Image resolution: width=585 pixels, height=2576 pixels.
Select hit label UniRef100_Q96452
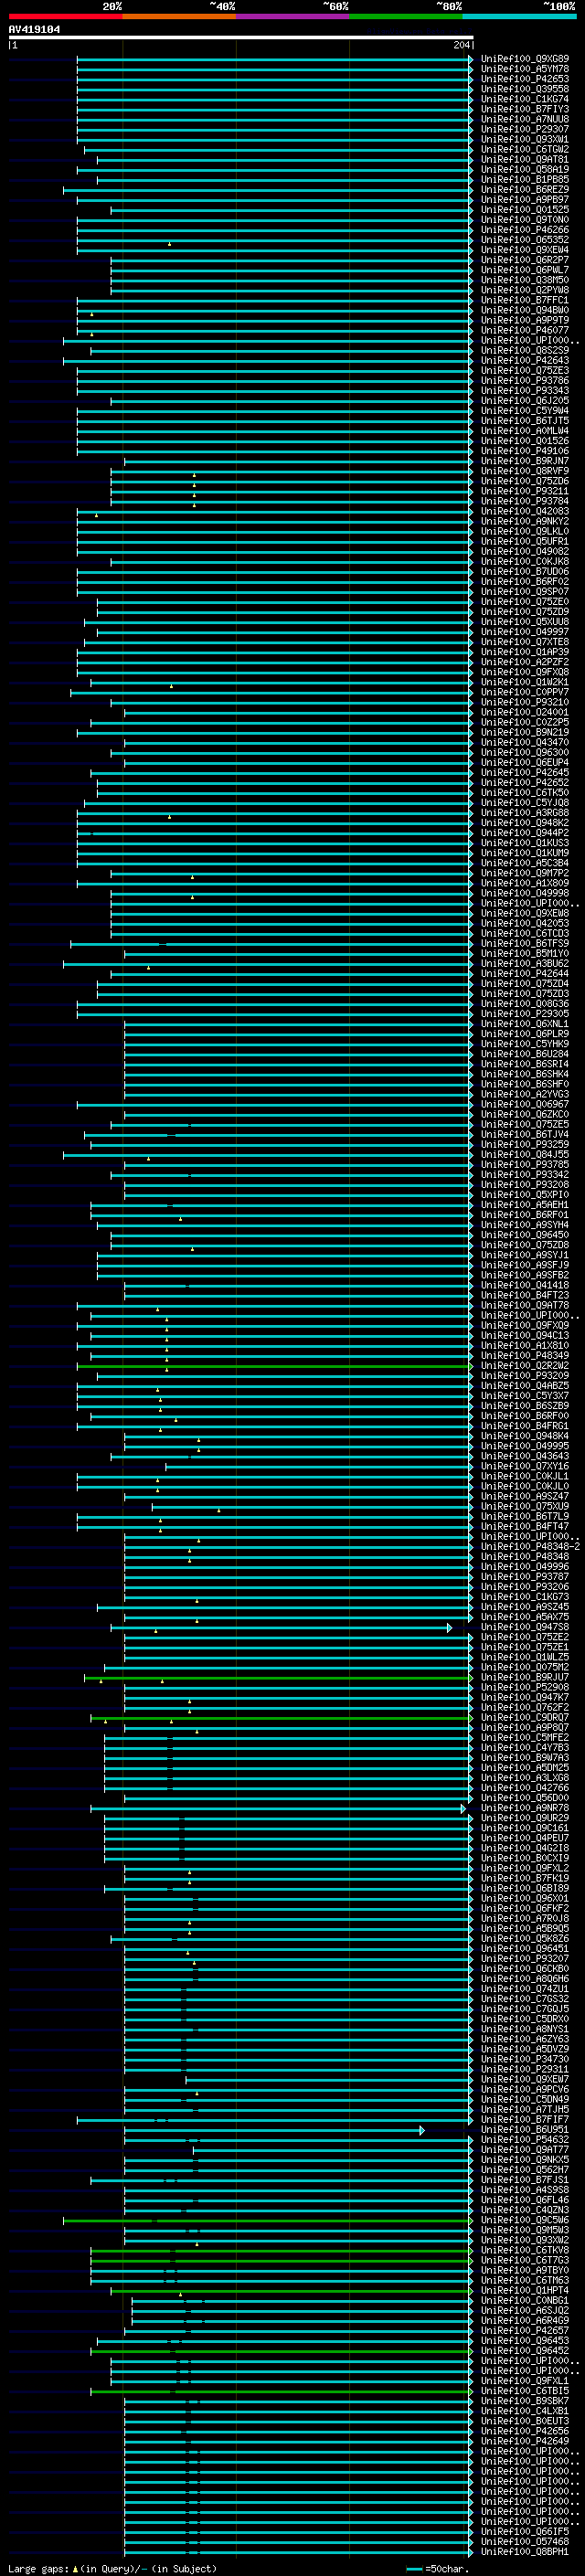(525, 2350)
